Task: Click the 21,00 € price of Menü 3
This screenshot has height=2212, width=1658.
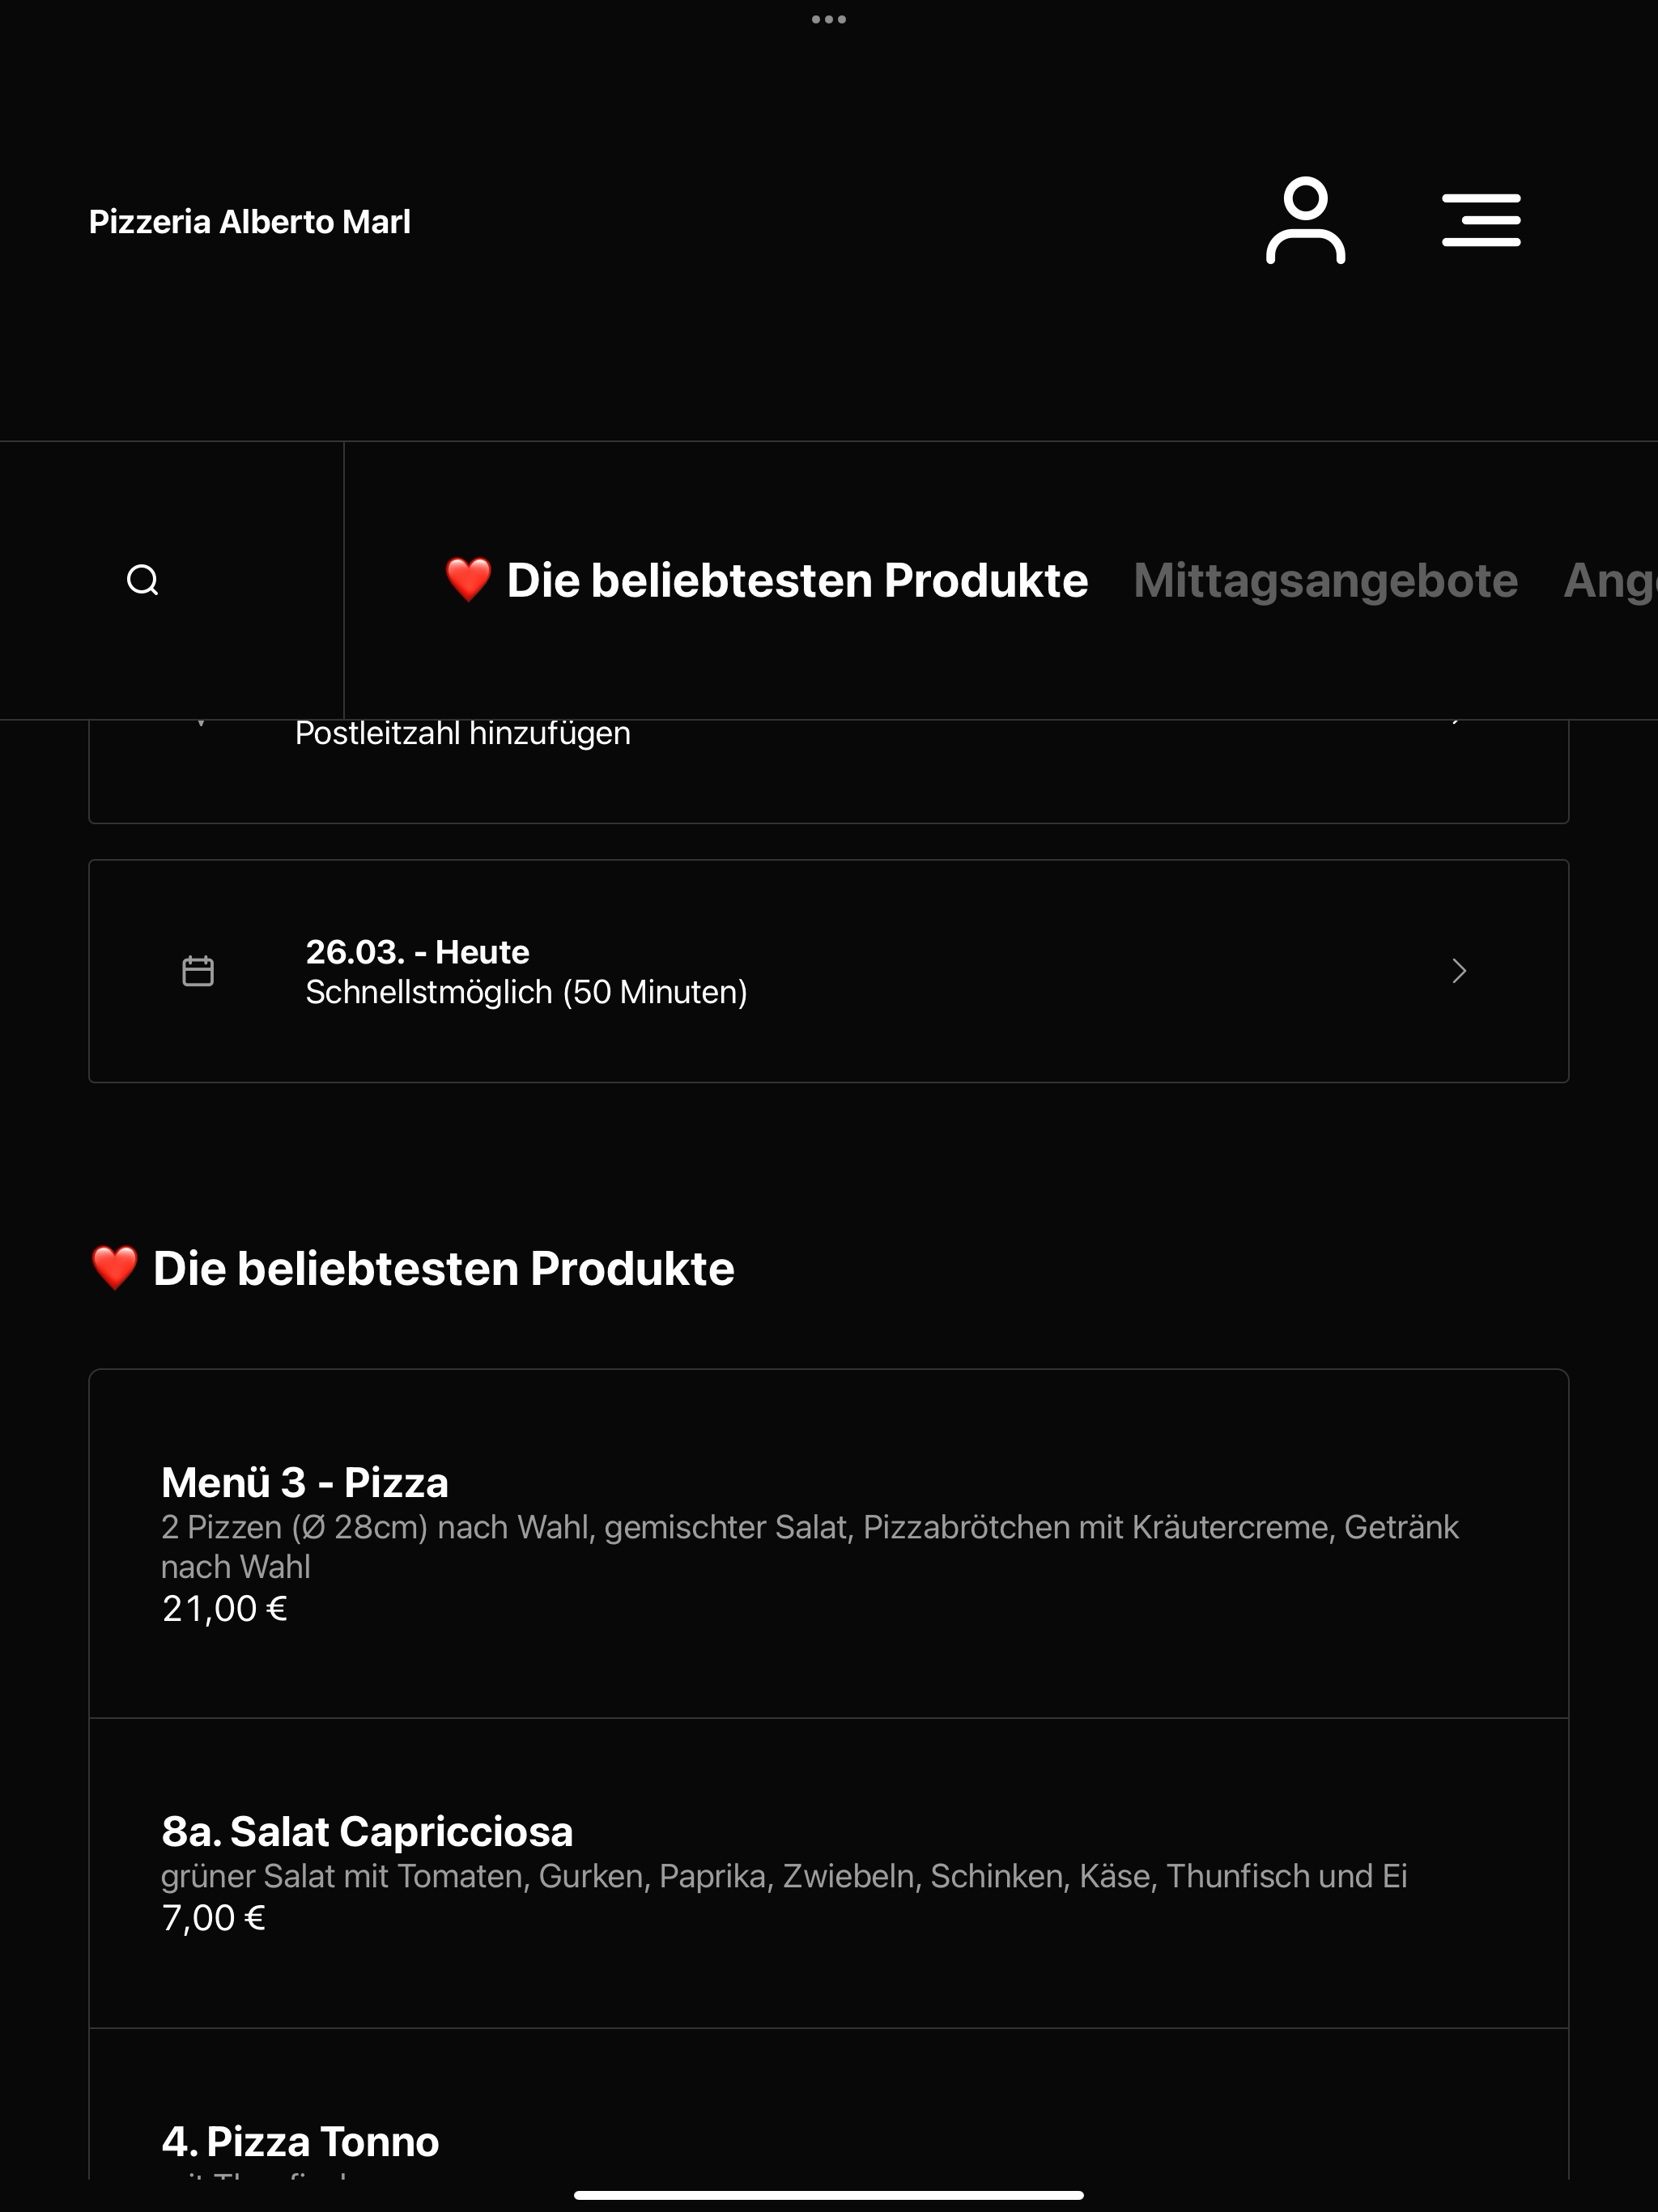Action: (225, 1608)
